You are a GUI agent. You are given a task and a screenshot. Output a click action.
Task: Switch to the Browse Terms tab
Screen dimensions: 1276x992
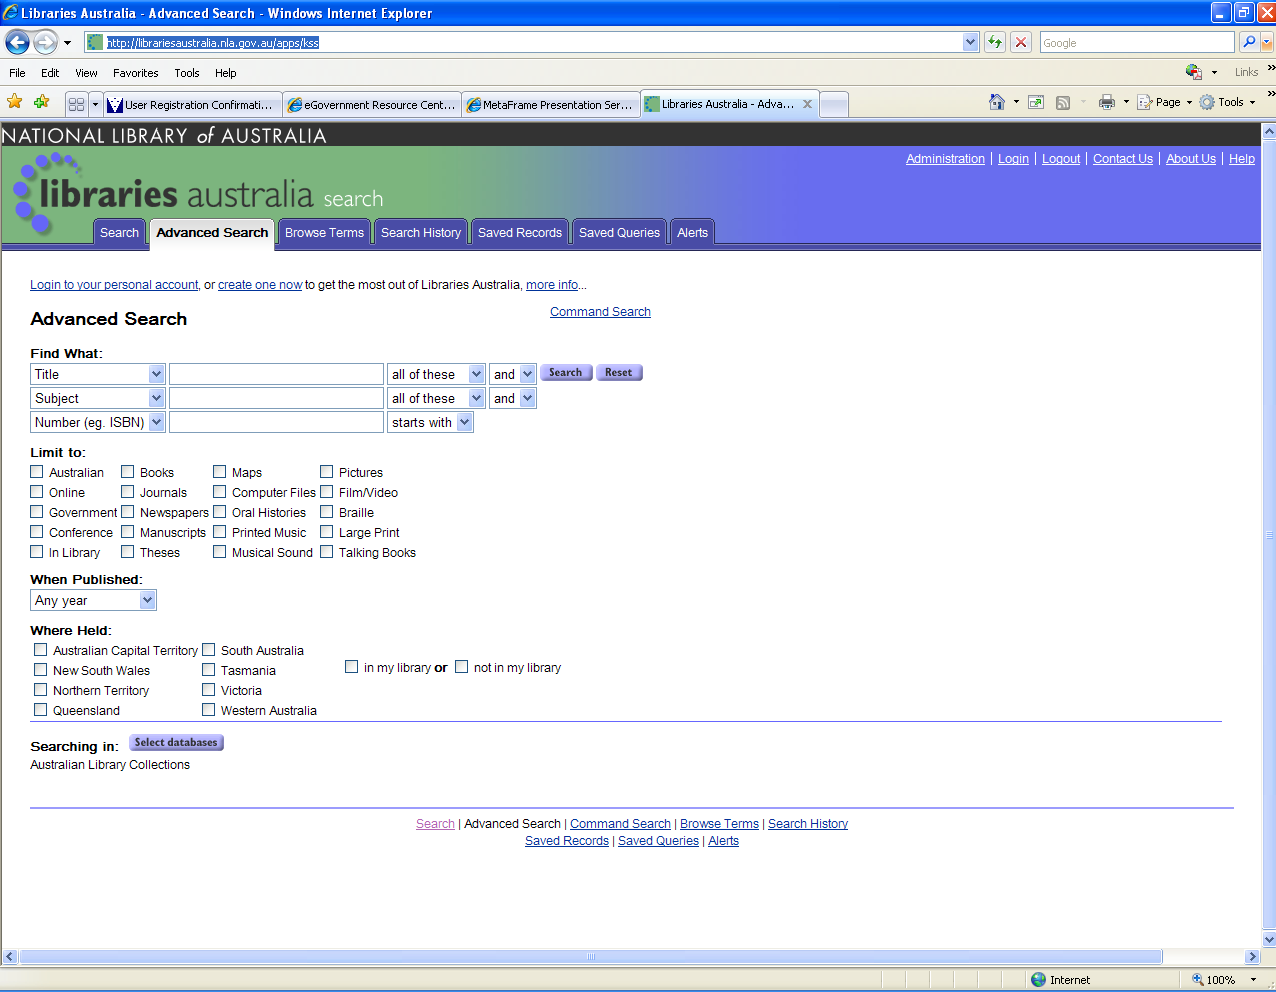(324, 232)
